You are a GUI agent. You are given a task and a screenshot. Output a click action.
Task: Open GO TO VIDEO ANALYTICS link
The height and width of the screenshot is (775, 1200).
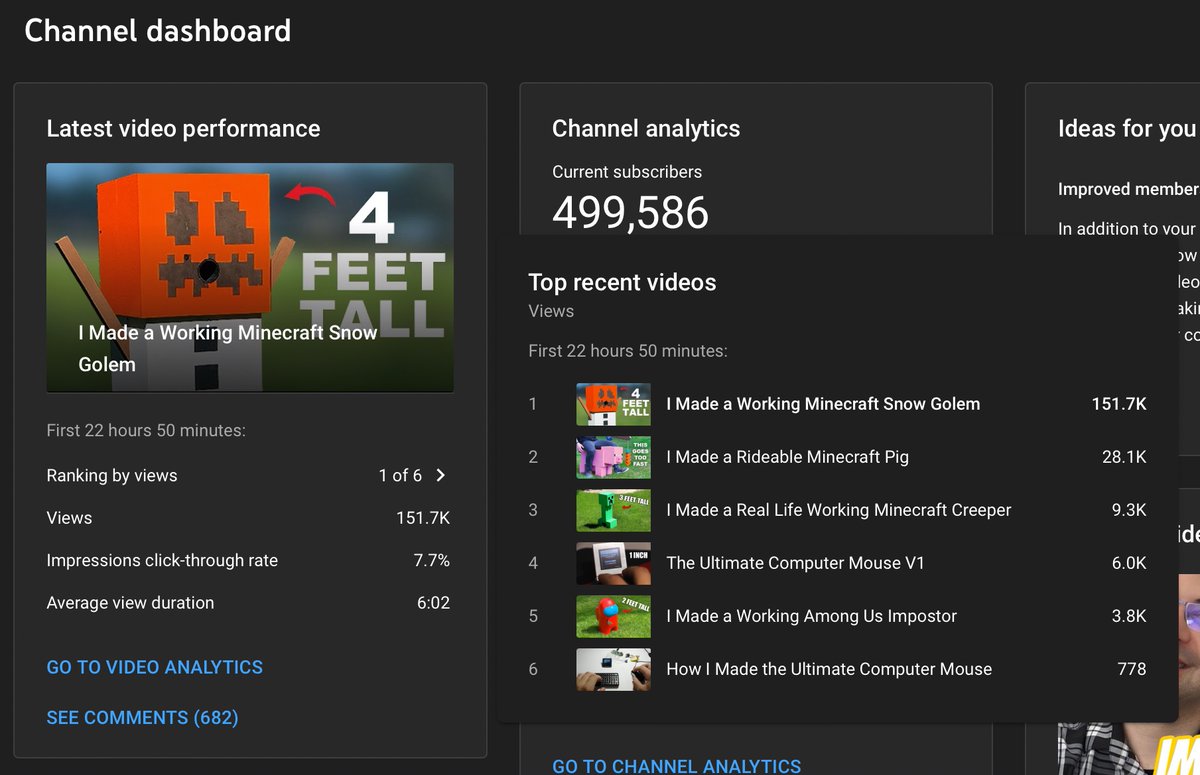(x=155, y=667)
